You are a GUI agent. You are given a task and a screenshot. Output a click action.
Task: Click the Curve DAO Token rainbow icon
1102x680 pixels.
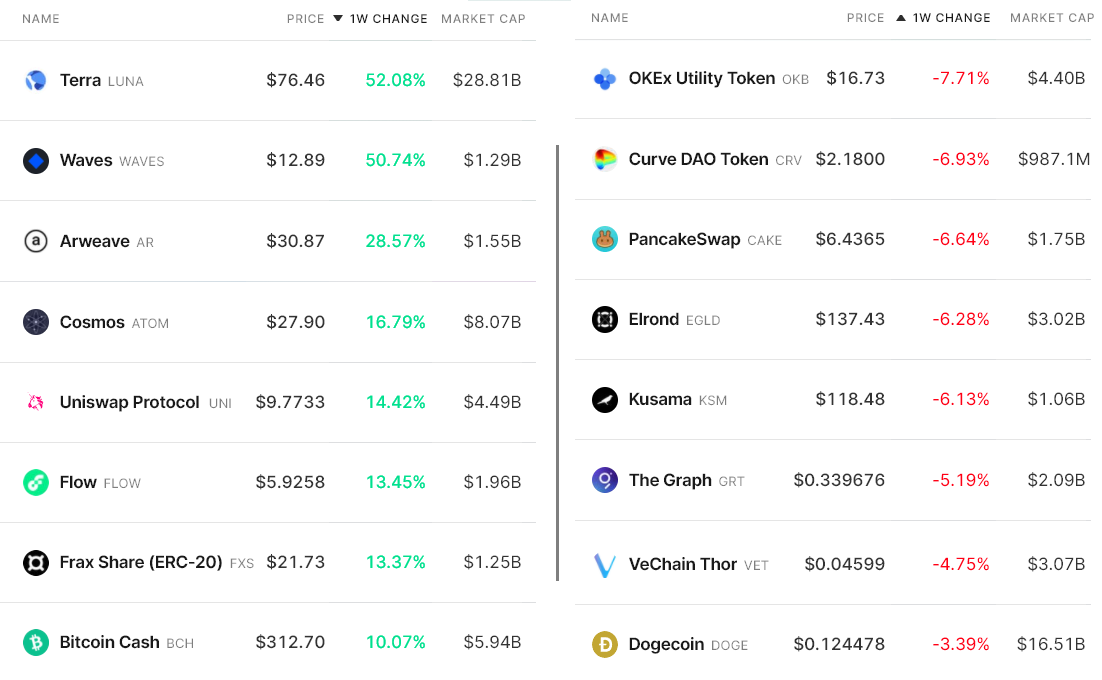[x=604, y=159]
